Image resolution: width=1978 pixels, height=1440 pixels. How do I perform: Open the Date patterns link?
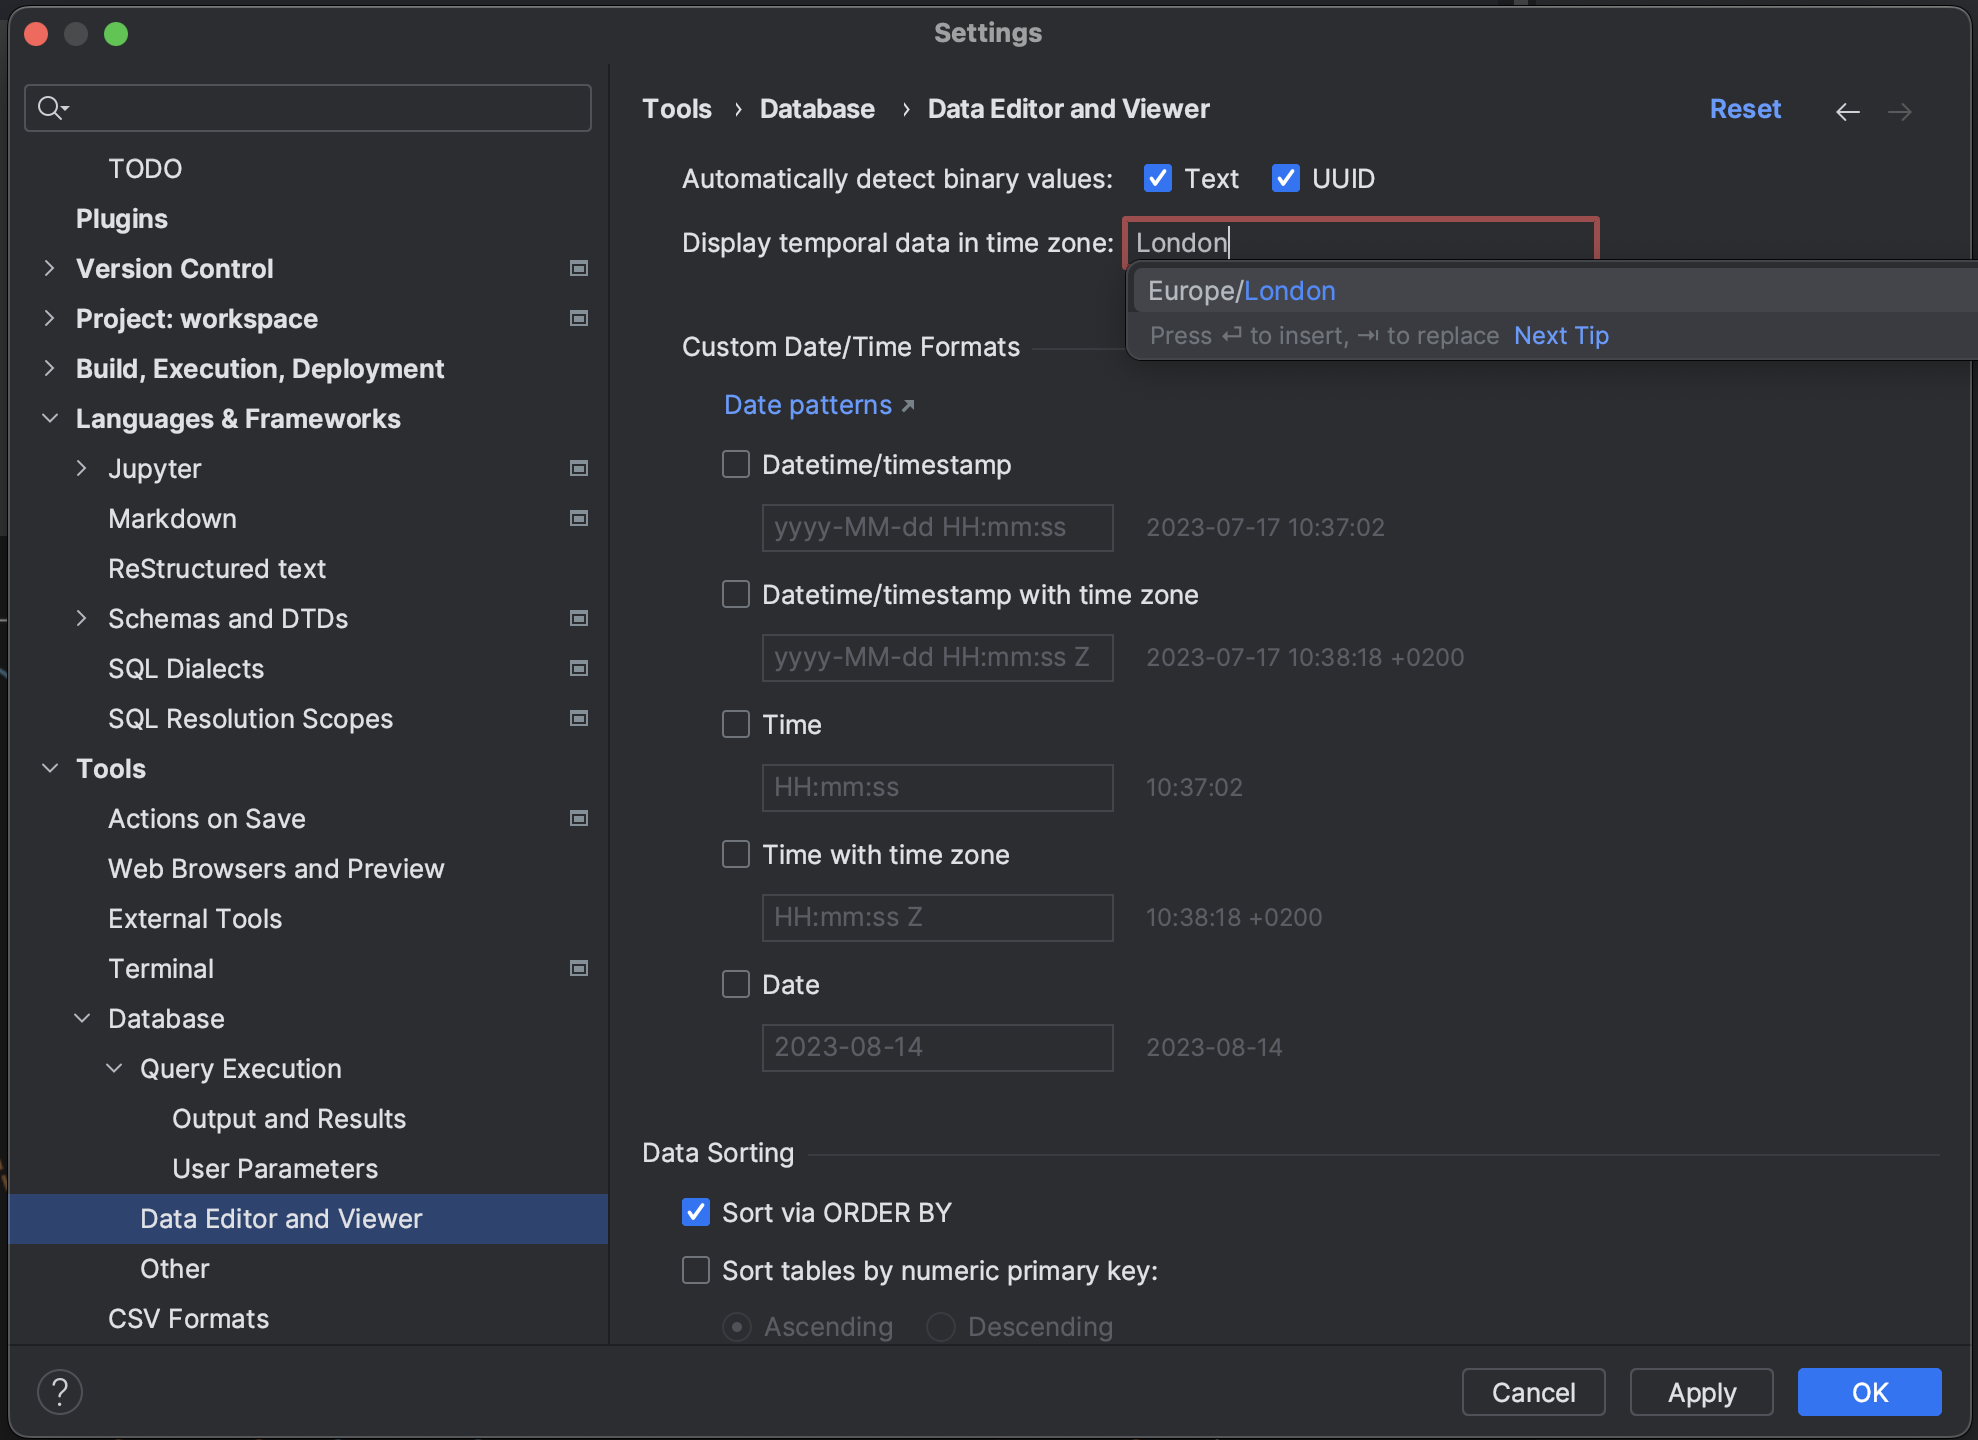point(808,405)
